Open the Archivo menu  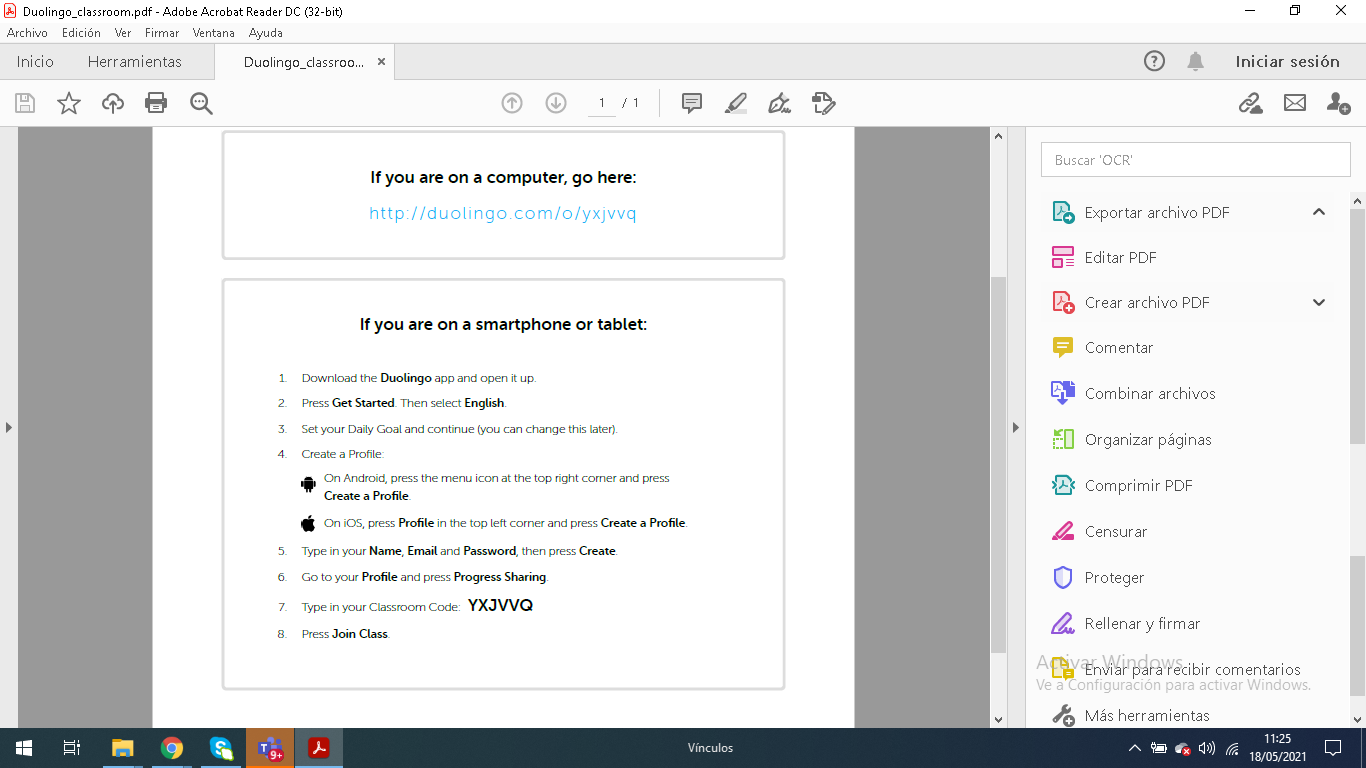pyautogui.click(x=27, y=33)
